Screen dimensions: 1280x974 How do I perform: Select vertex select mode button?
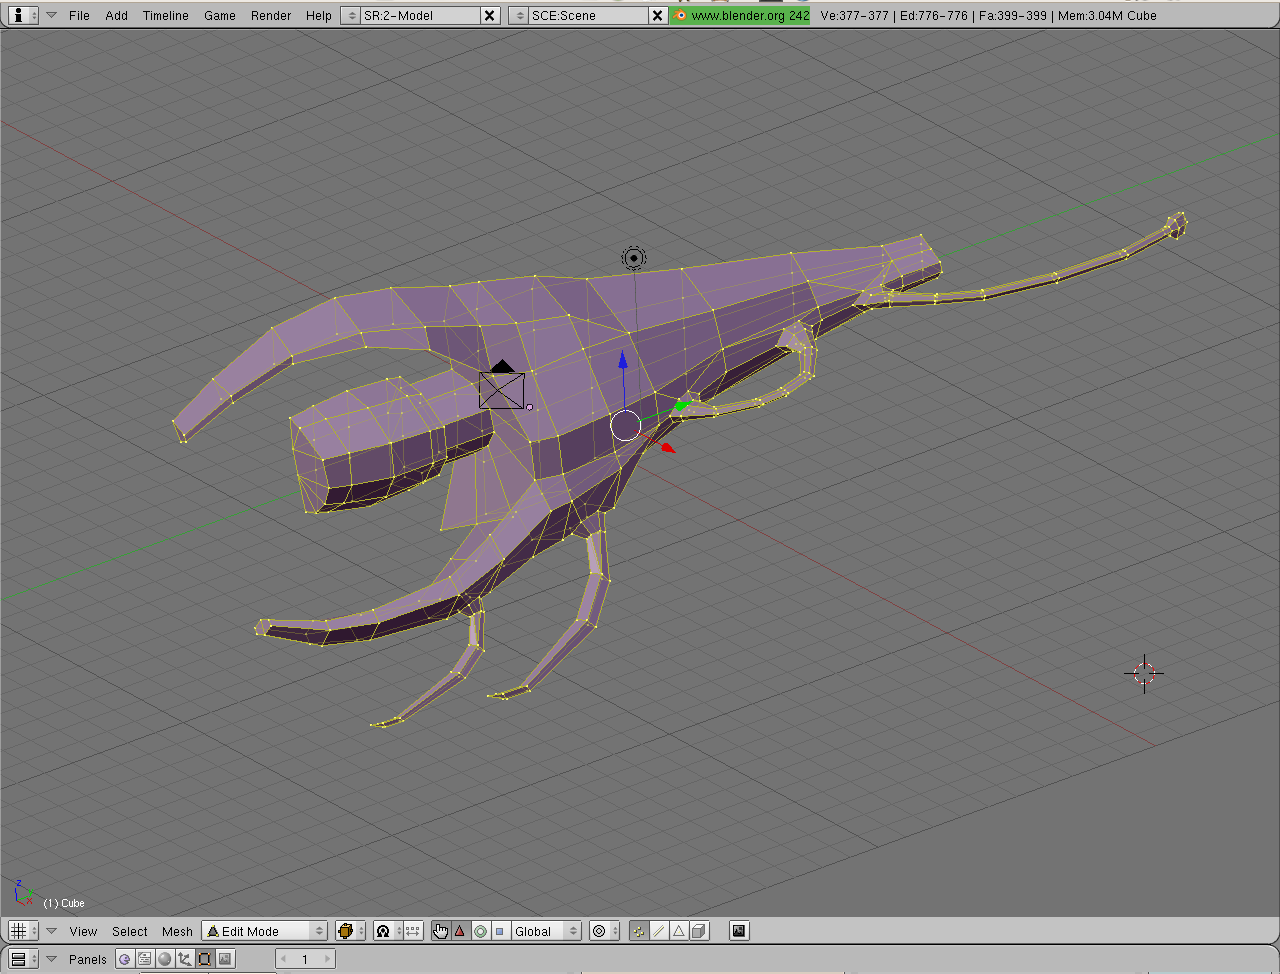coord(639,931)
